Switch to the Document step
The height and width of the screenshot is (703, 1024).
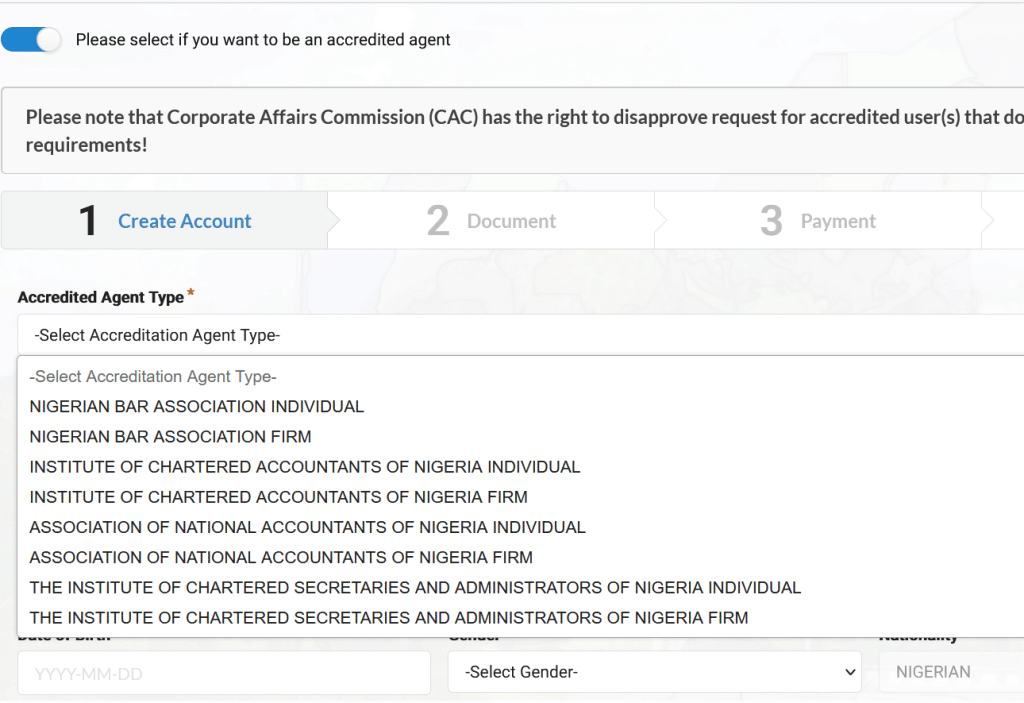pos(491,219)
